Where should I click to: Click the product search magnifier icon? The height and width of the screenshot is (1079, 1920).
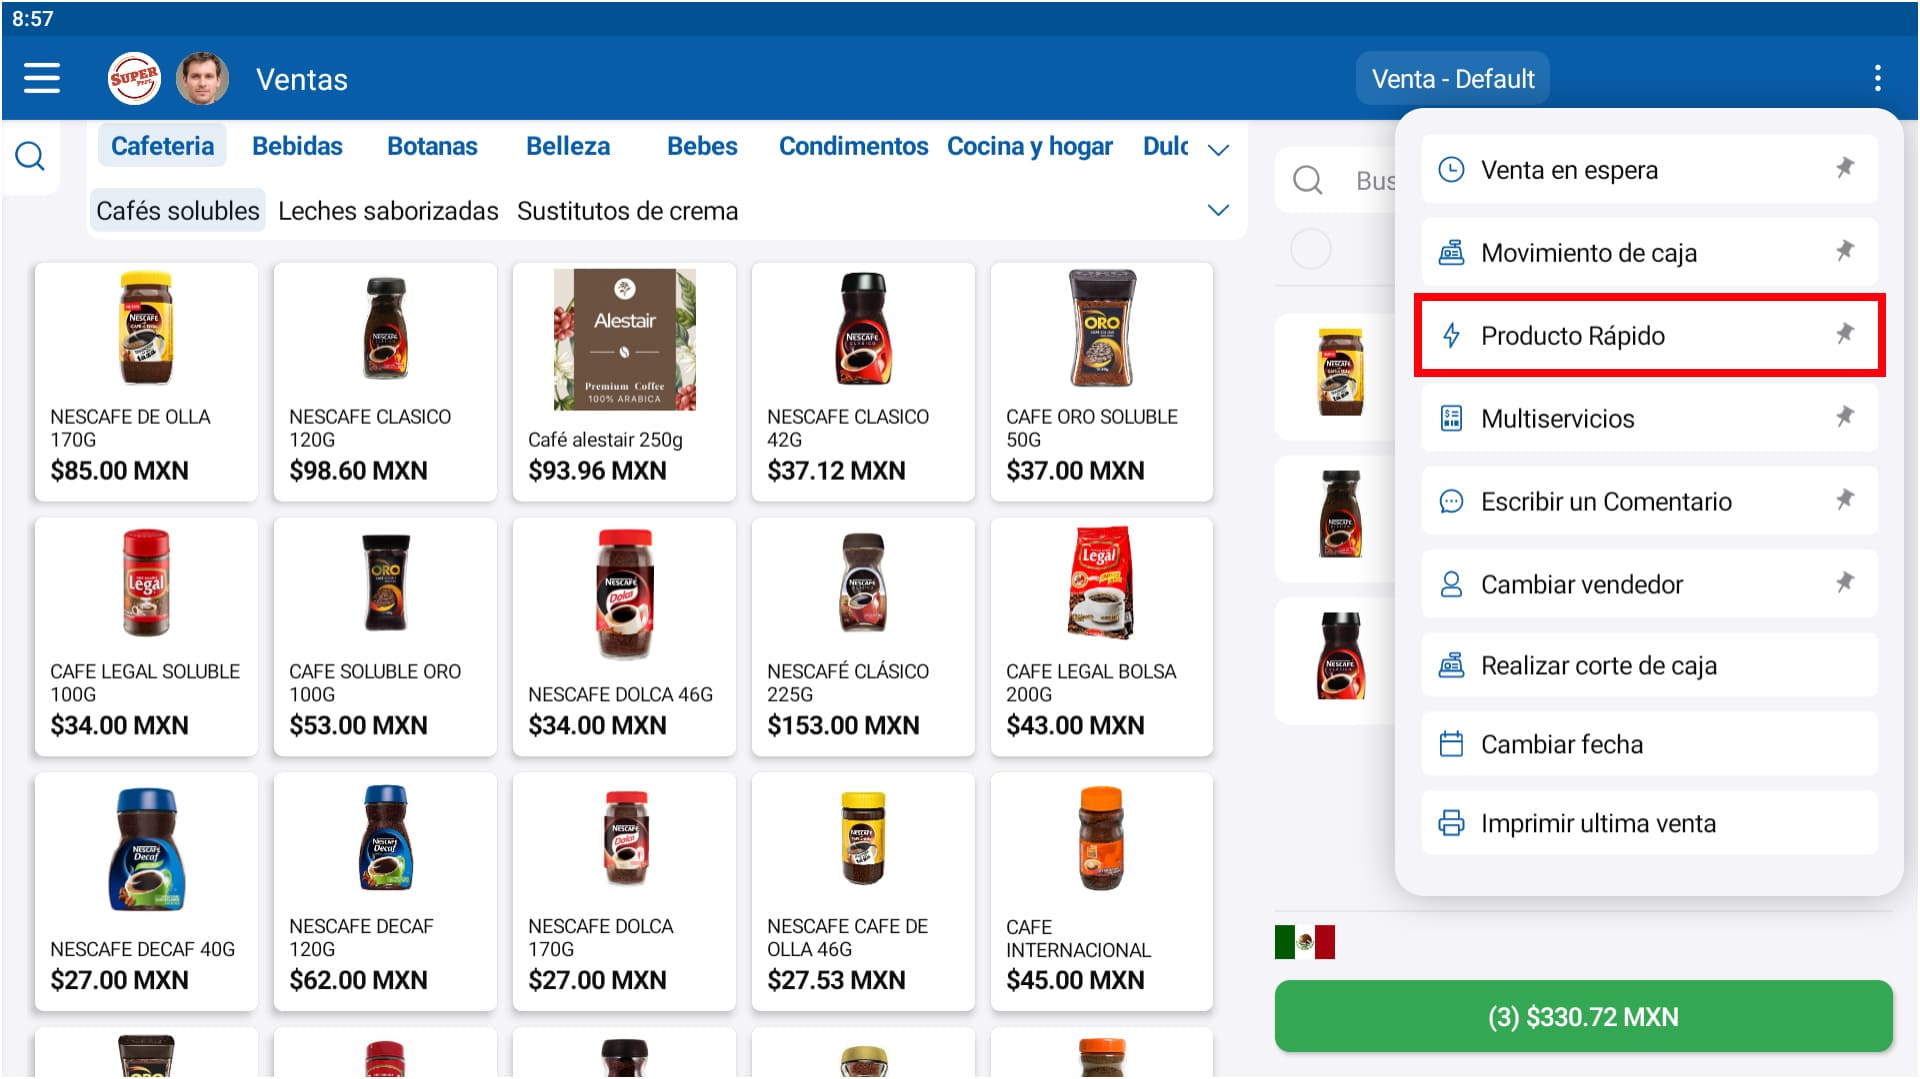pos(30,156)
